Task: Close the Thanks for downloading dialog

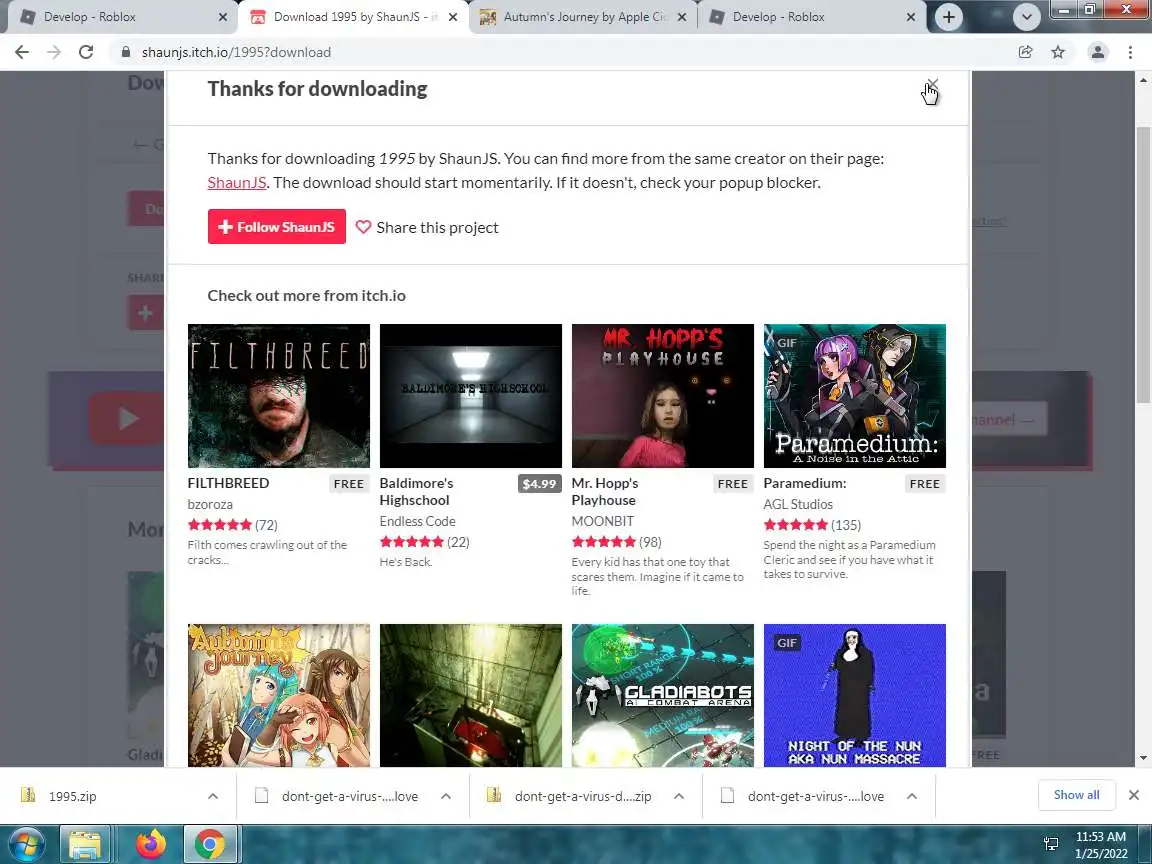Action: [932, 84]
